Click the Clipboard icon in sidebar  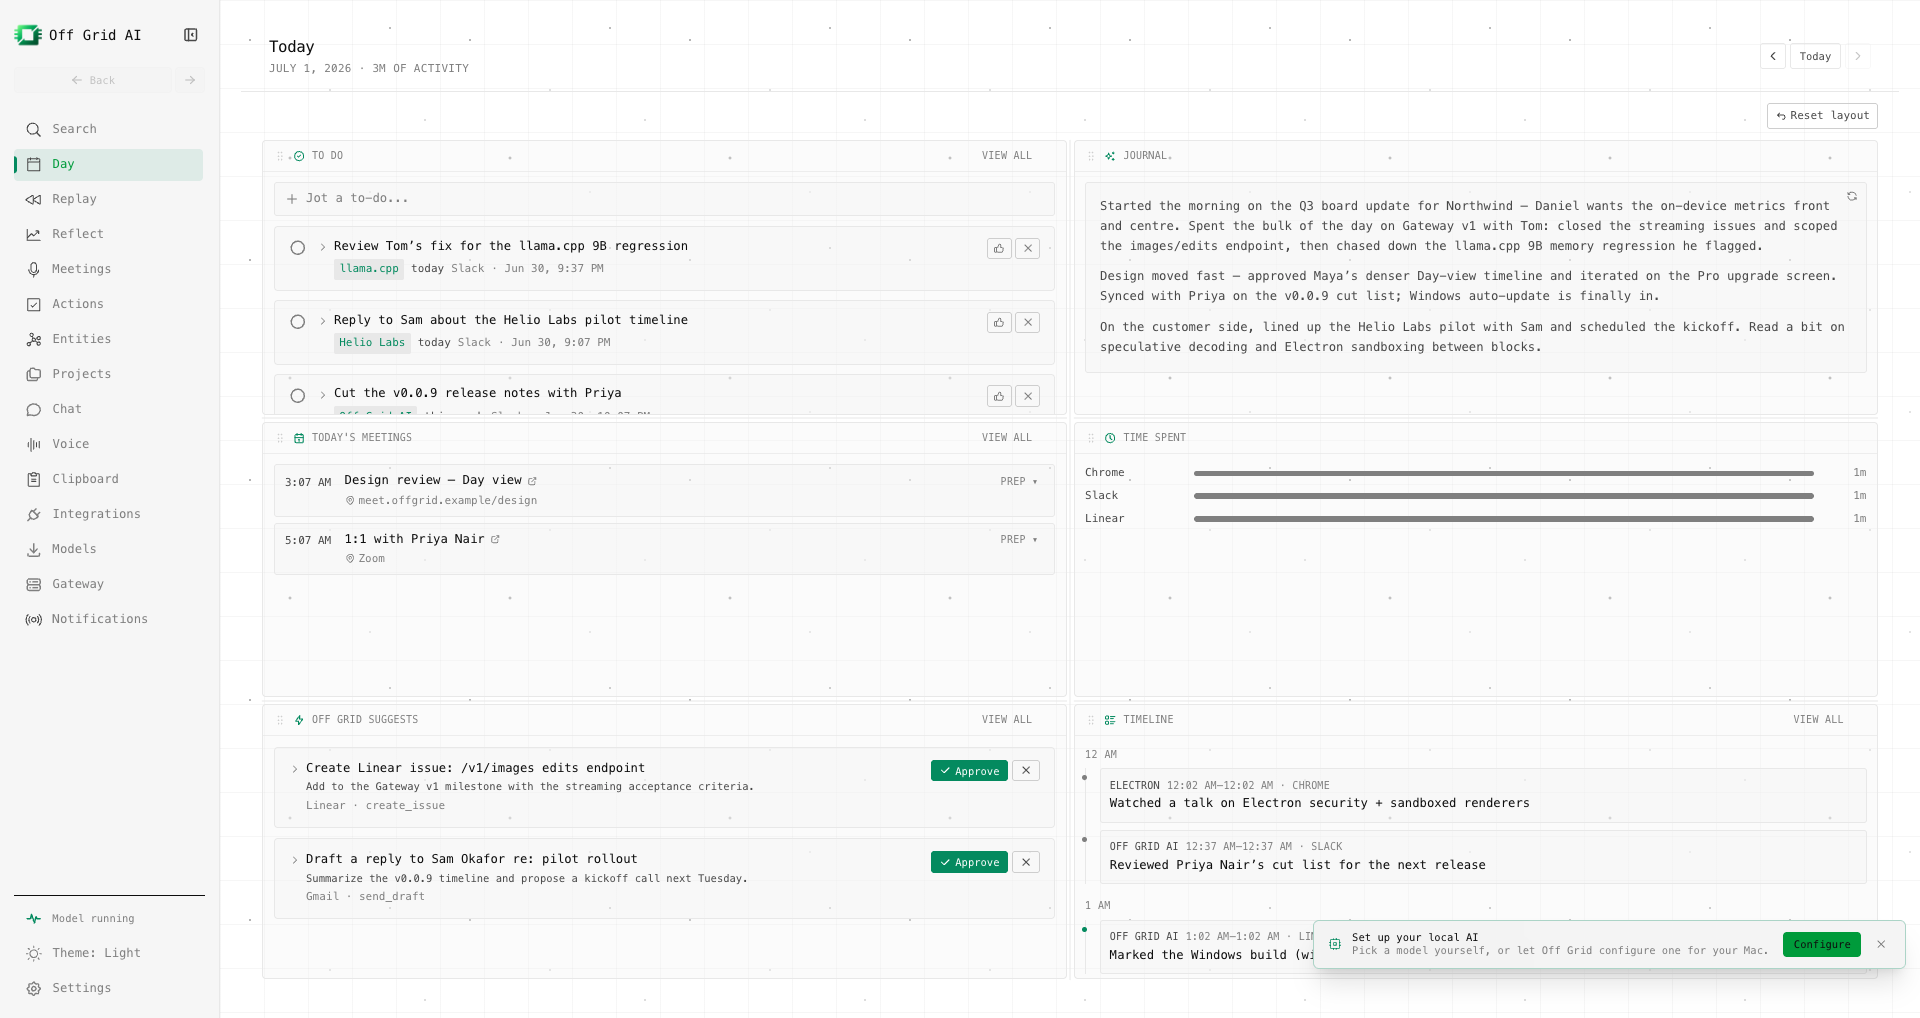tap(34, 479)
